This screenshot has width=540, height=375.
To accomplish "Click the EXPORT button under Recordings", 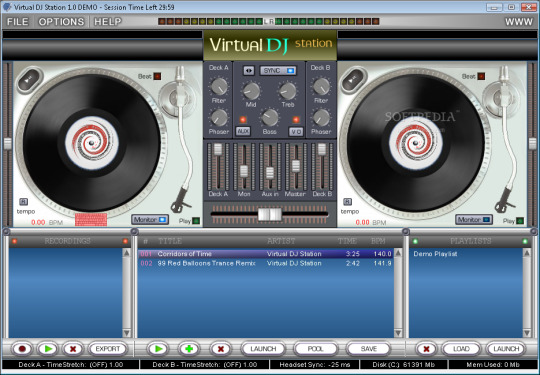I will coord(107,349).
